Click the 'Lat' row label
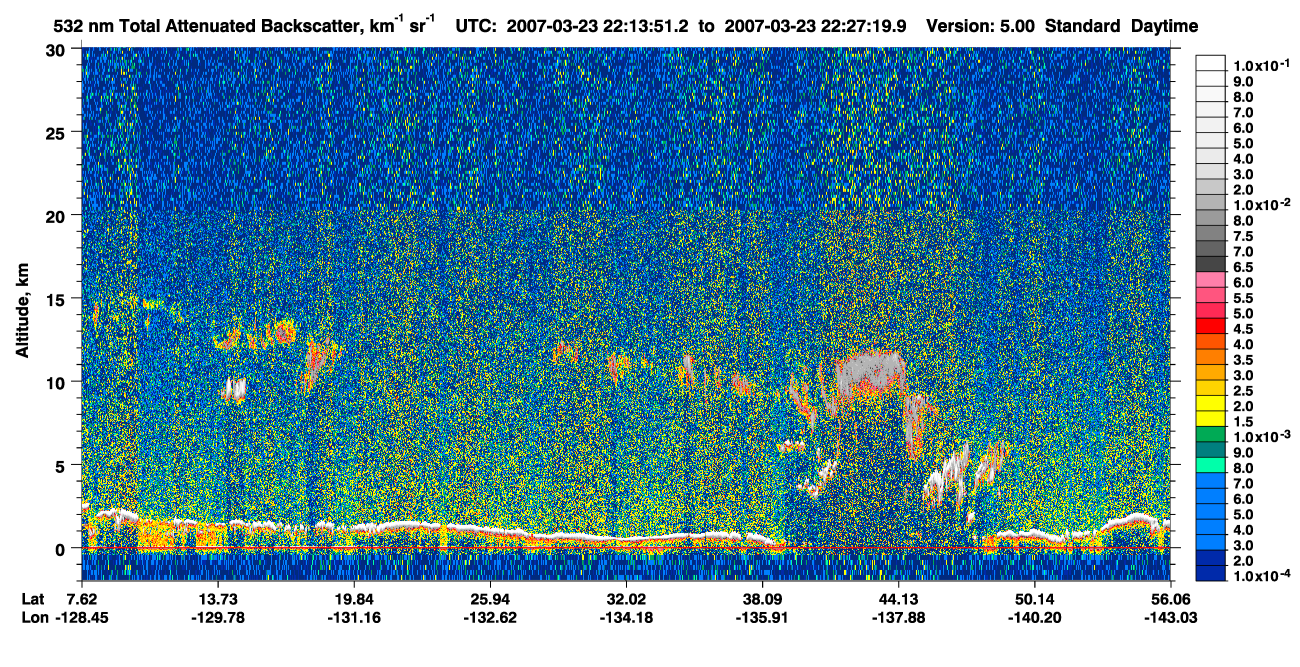The width and height of the screenshot is (1300, 667). pyautogui.click(x=32, y=598)
